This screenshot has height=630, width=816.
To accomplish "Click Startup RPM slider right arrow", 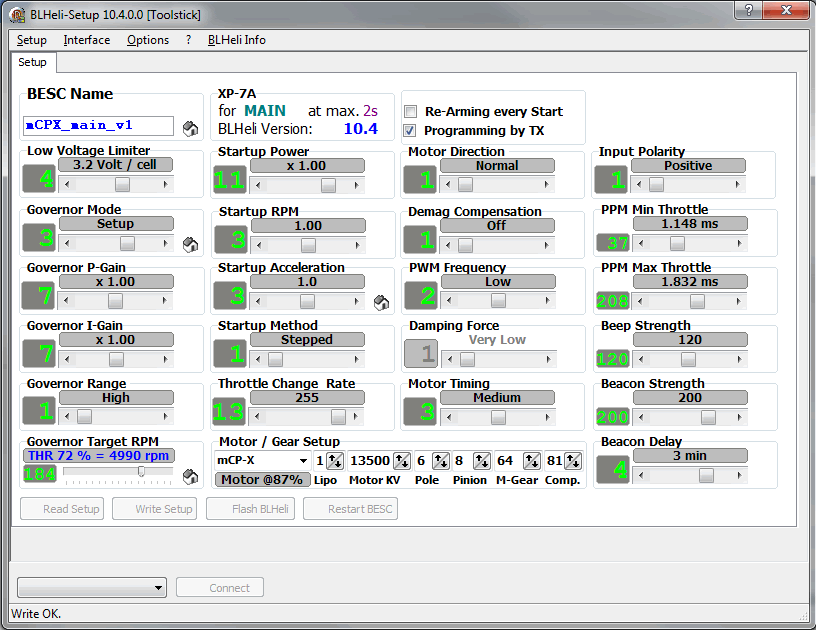I will click(x=357, y=245).
